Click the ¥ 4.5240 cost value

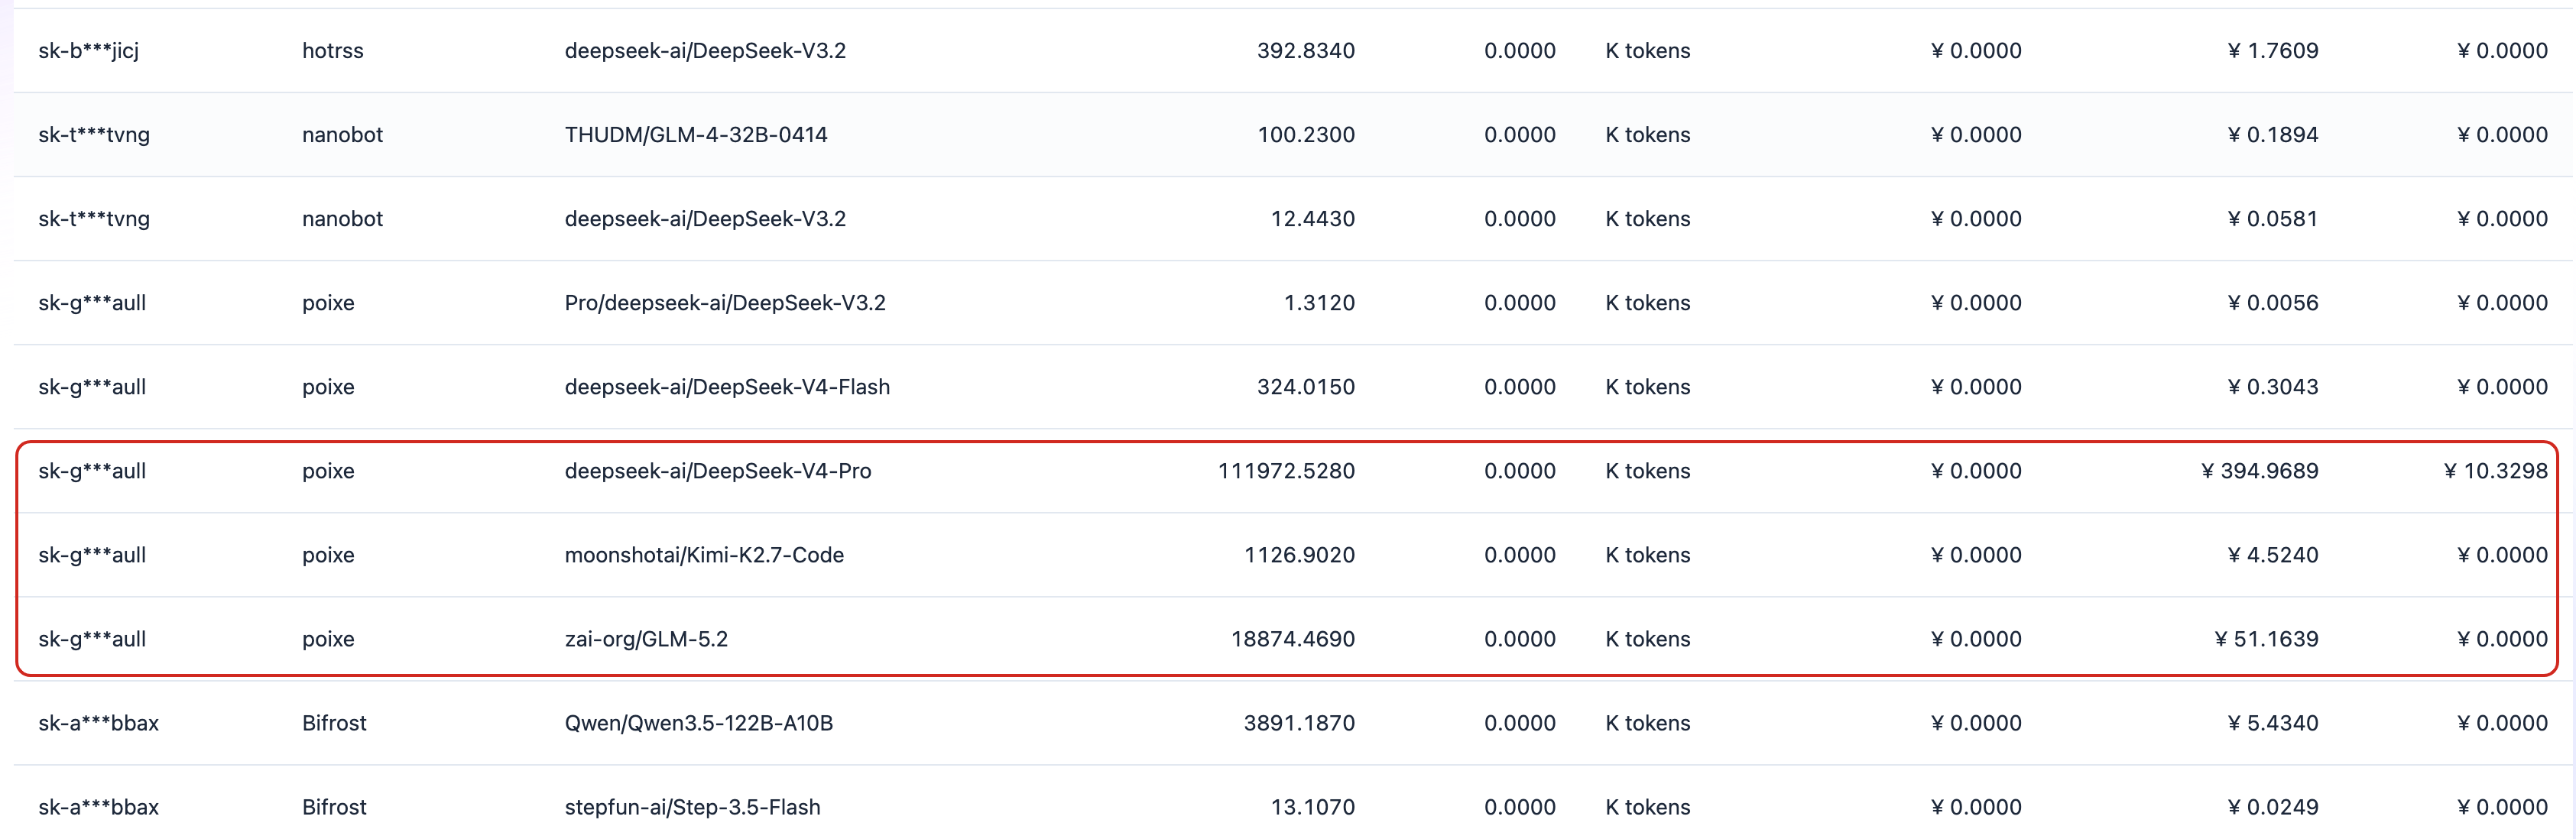2272,555
